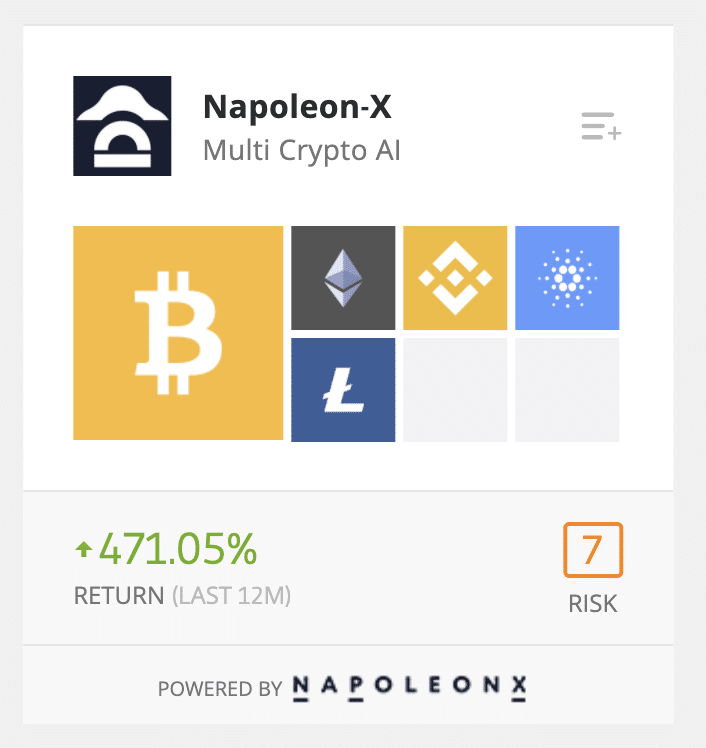Click the orange risk score 7 box
Image resolution: width=706 pixels, height=748 pixels.
(x=593, y=550)
